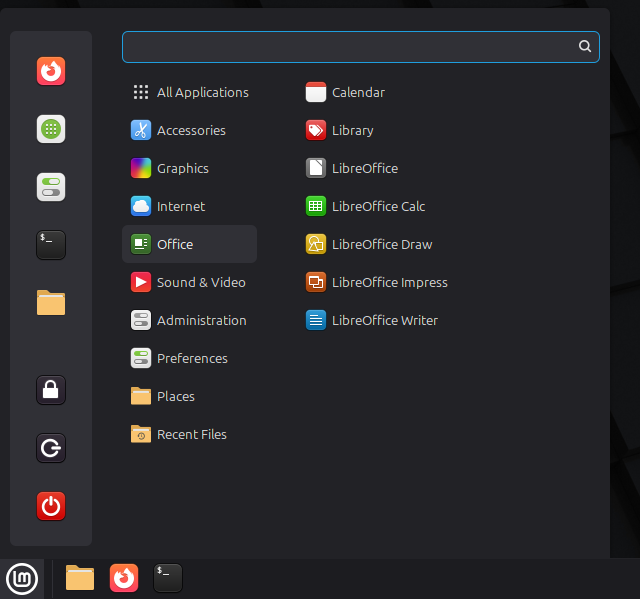This screenshot has width=640, height=599.
Task: Click the red power shutdown icon
Action: pyautogui.click(x=51, y=506)
